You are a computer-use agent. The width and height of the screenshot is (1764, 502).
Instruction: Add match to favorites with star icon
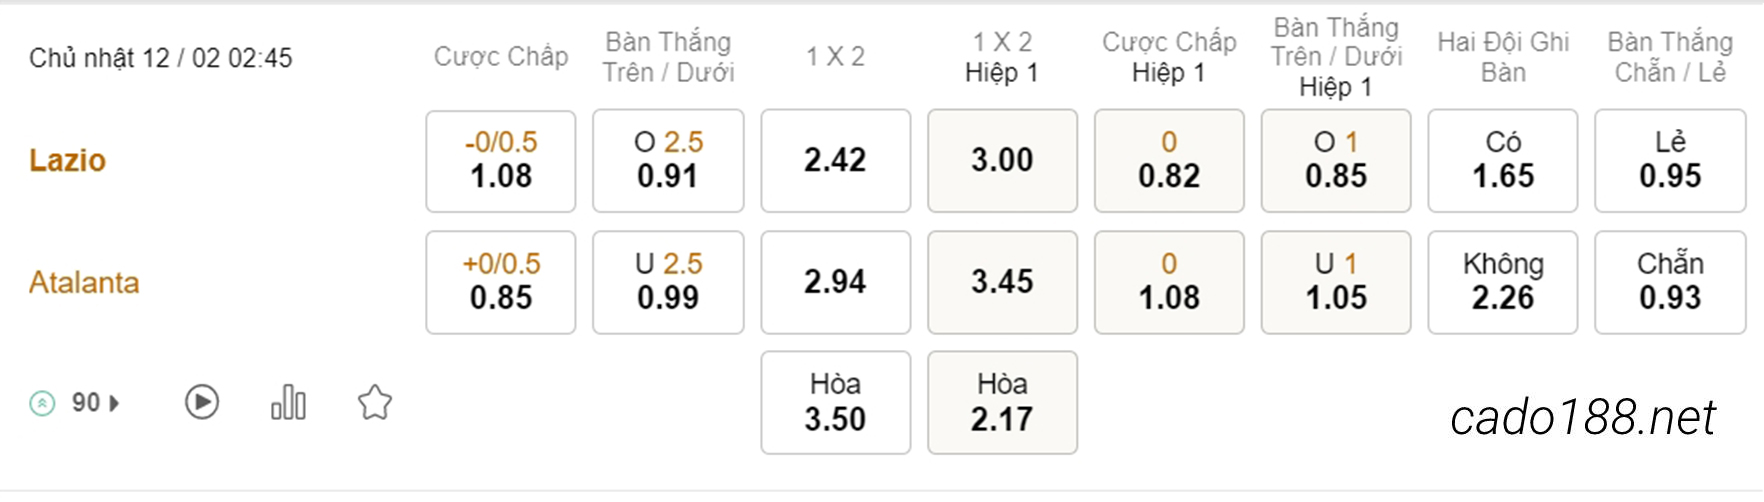[375, 402]
